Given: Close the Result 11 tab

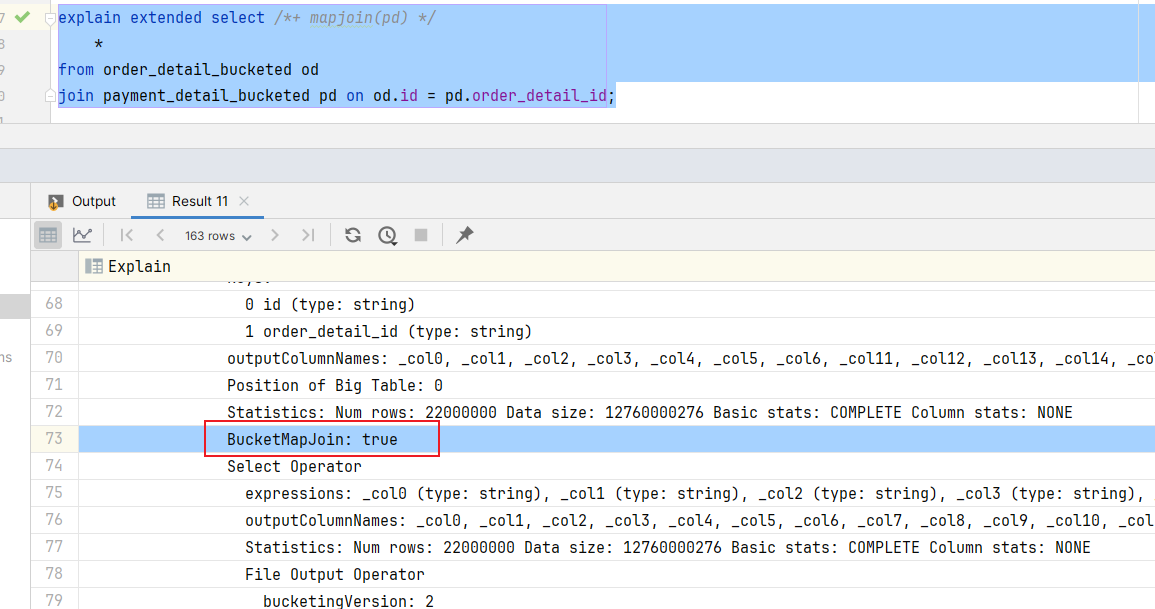Looking at the screenshot, I should point(245,201).
